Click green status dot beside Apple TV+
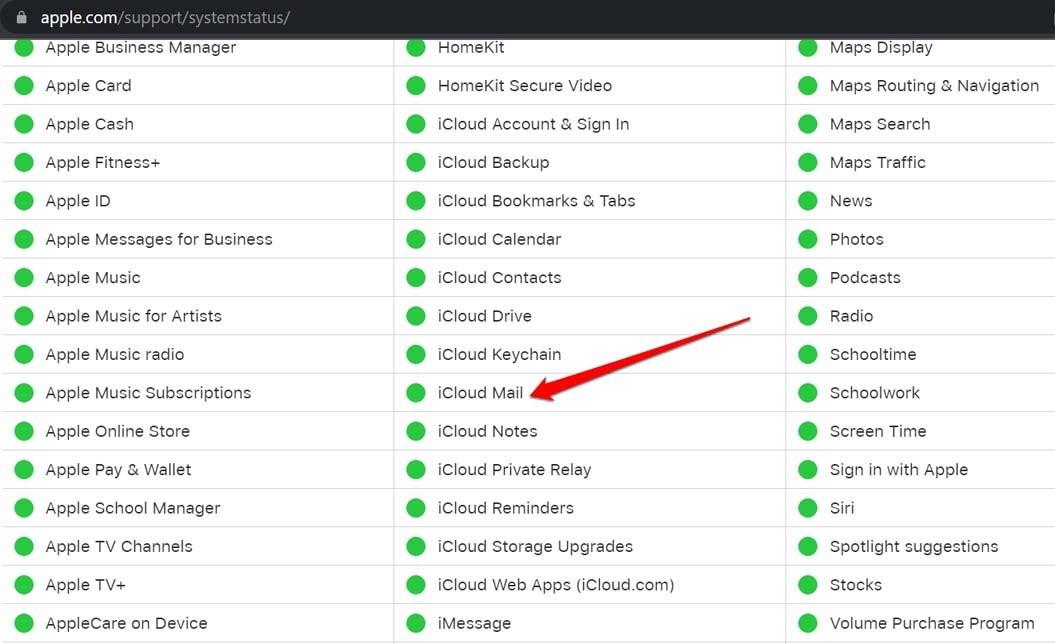The width and height of the screenshot is (1055, 644). click(24, 585)
